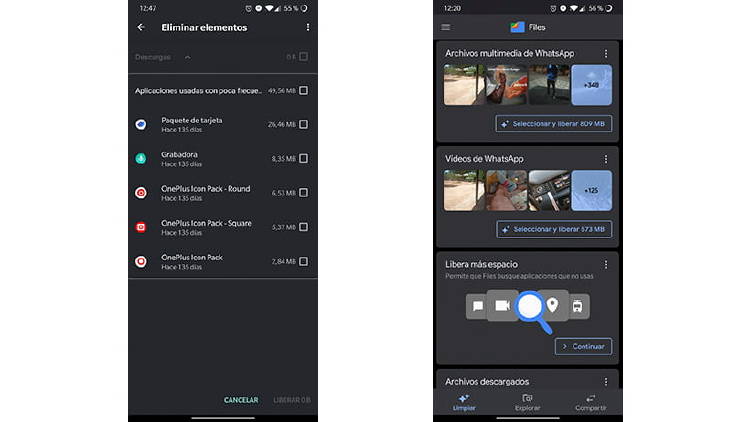Check OnePlus Icon Pack - Square checkbox
Screen dimensions: 750x422
[x=303, y=227]
